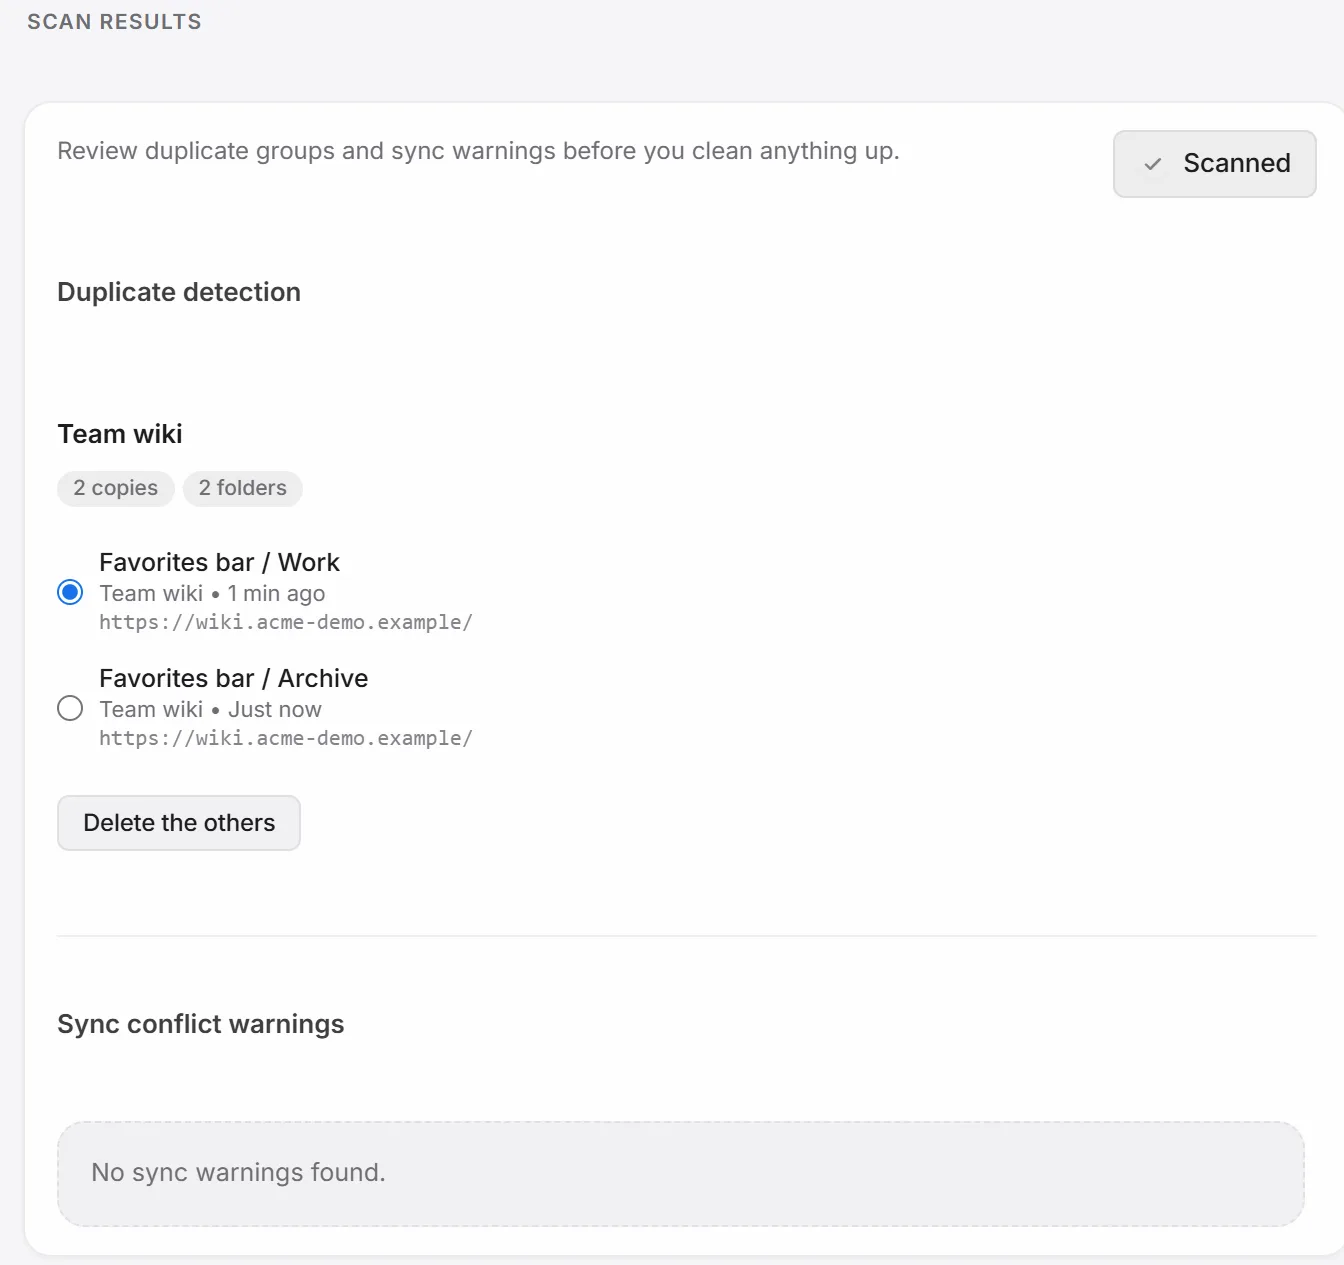Image resolution: width=1344 pixels, height=1265 pixels.
Task: Click the SCAN RESULTS section title
Action: click(114, 22)
